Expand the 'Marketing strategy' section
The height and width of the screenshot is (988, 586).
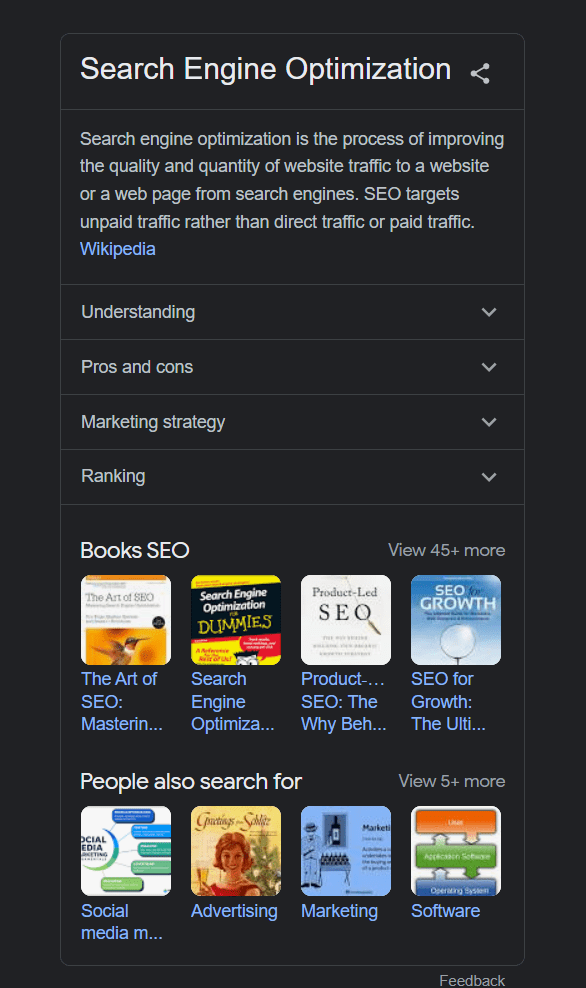click(x=292, y=422)
